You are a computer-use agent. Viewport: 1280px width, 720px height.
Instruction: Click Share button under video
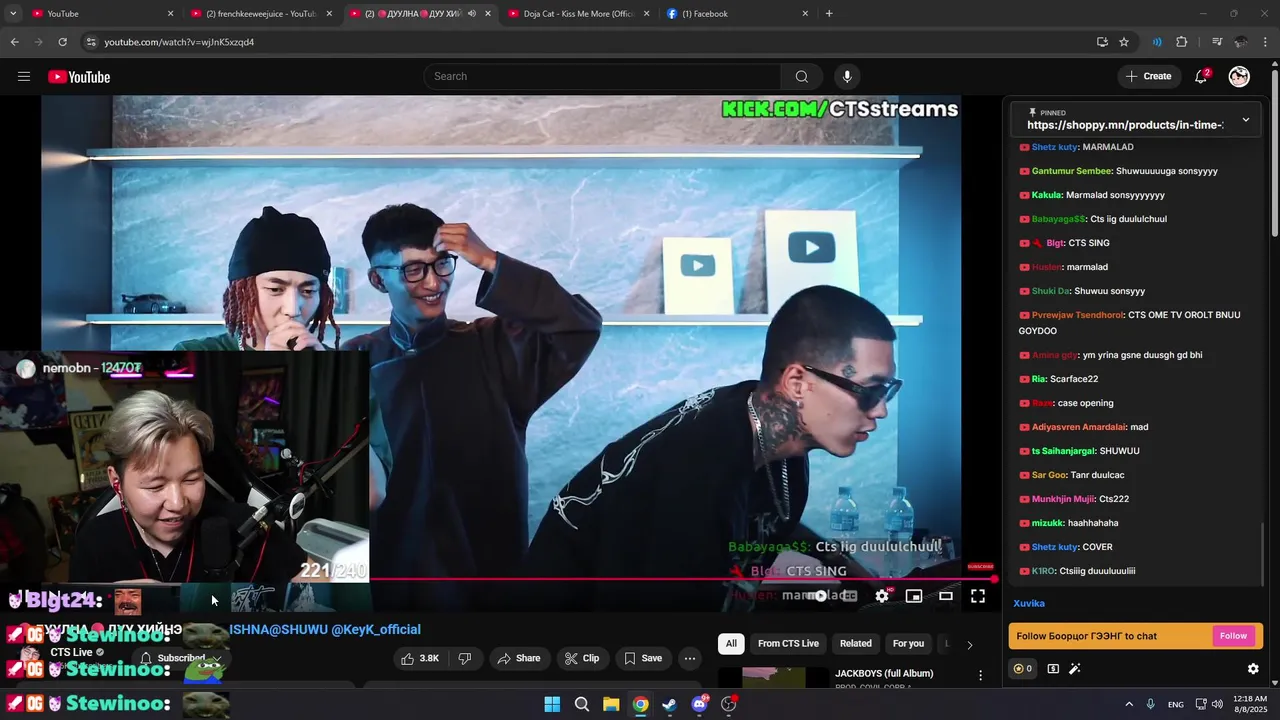click(x=519, y=658)
